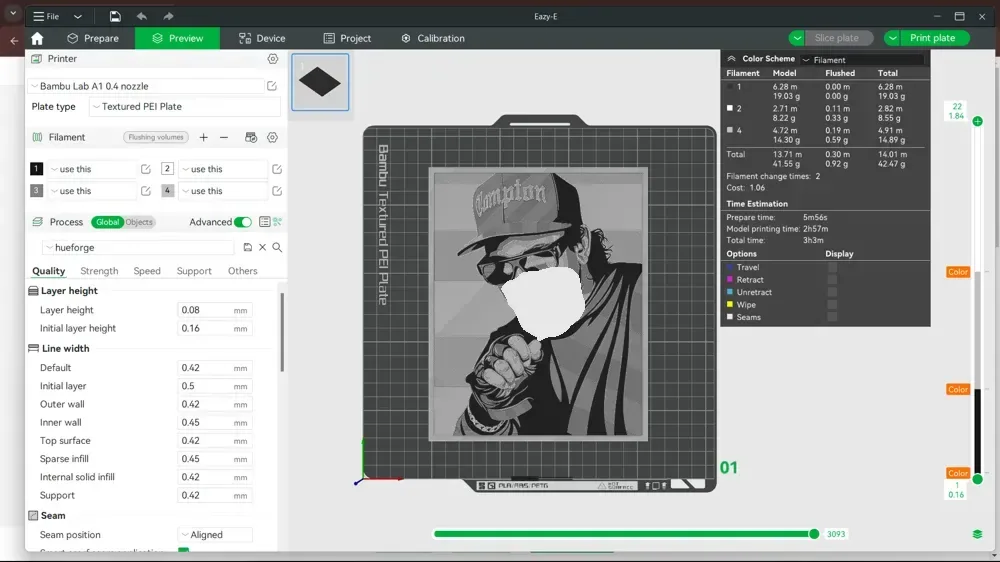Click the green plus on the layer slider
Screen dimensions: 1000x562
pos(977,121)
